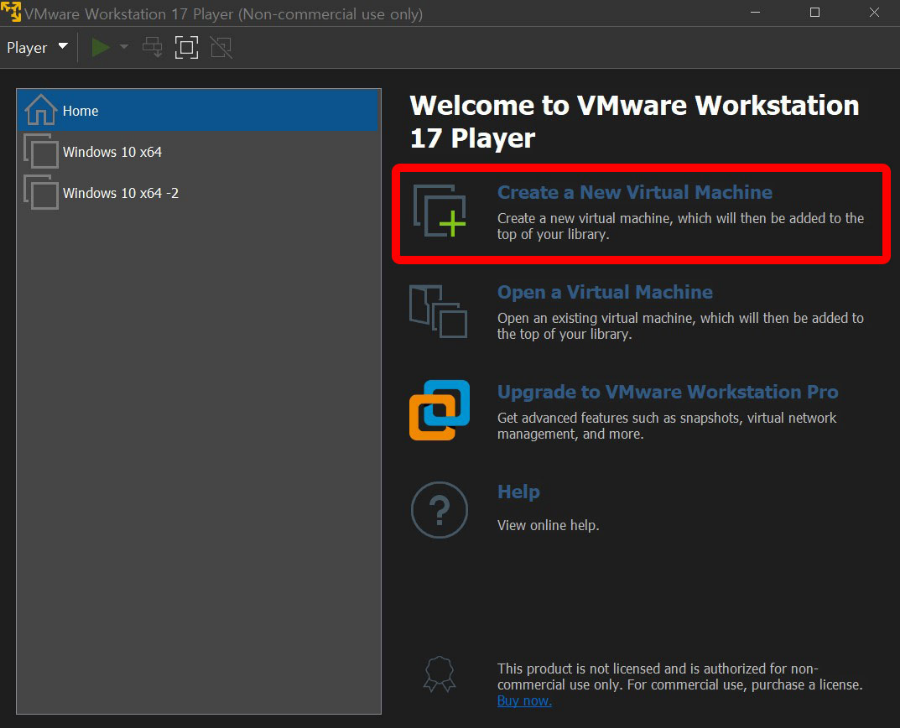Click the VMware logo in title bar
The height and width of the screenshot is (728, 900).
11,13
